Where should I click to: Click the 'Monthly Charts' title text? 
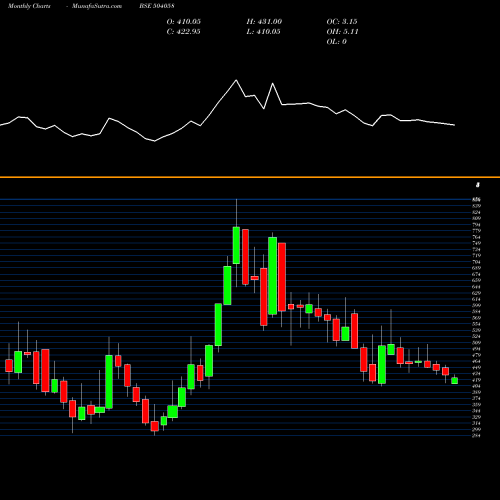click(x=29, y=6)
